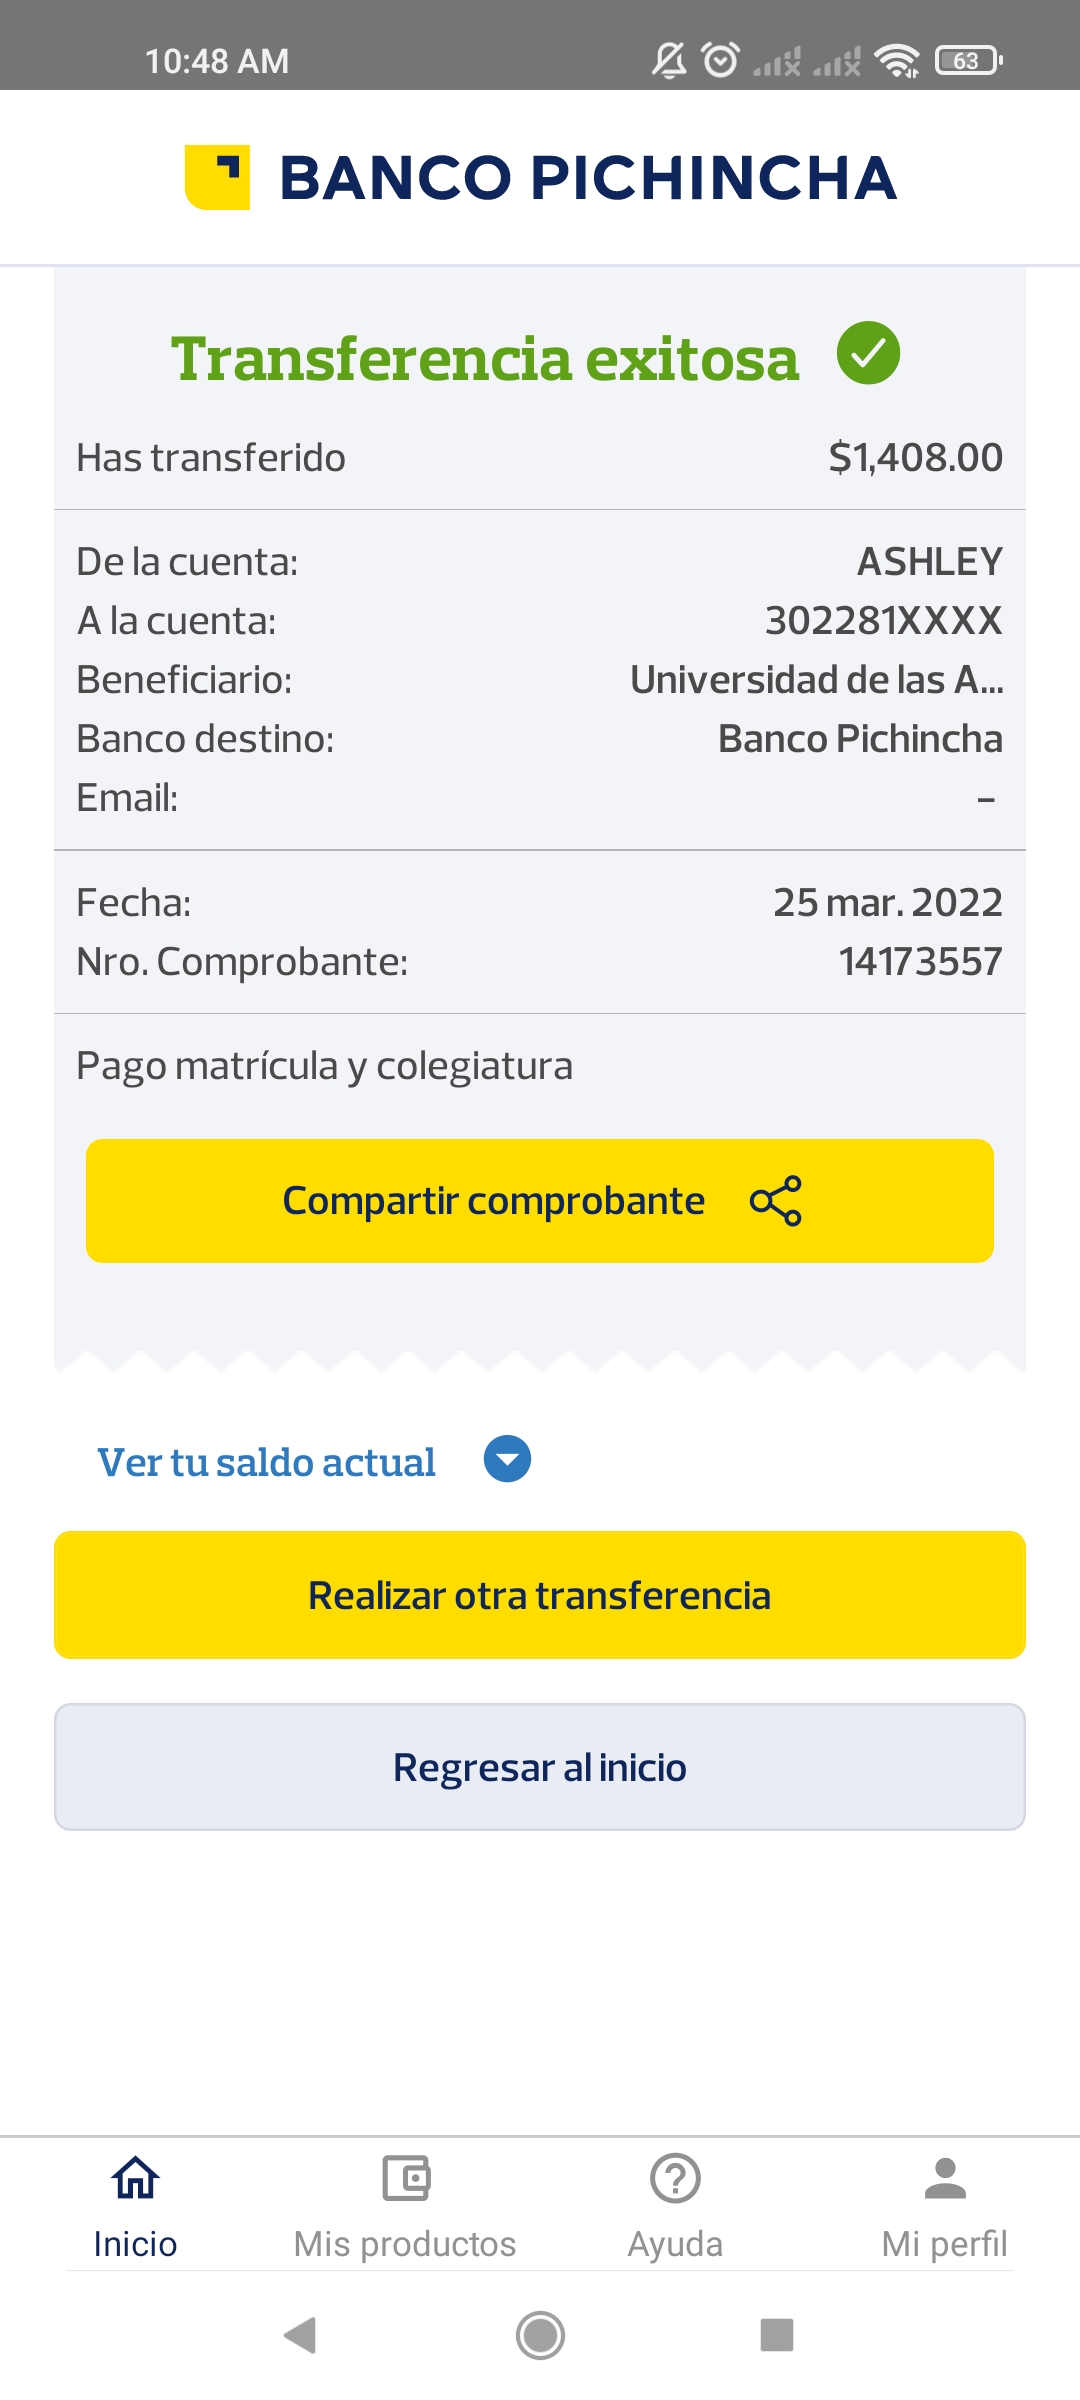
Task: Tap the Inicio home icon
Action: (135, 2177)
